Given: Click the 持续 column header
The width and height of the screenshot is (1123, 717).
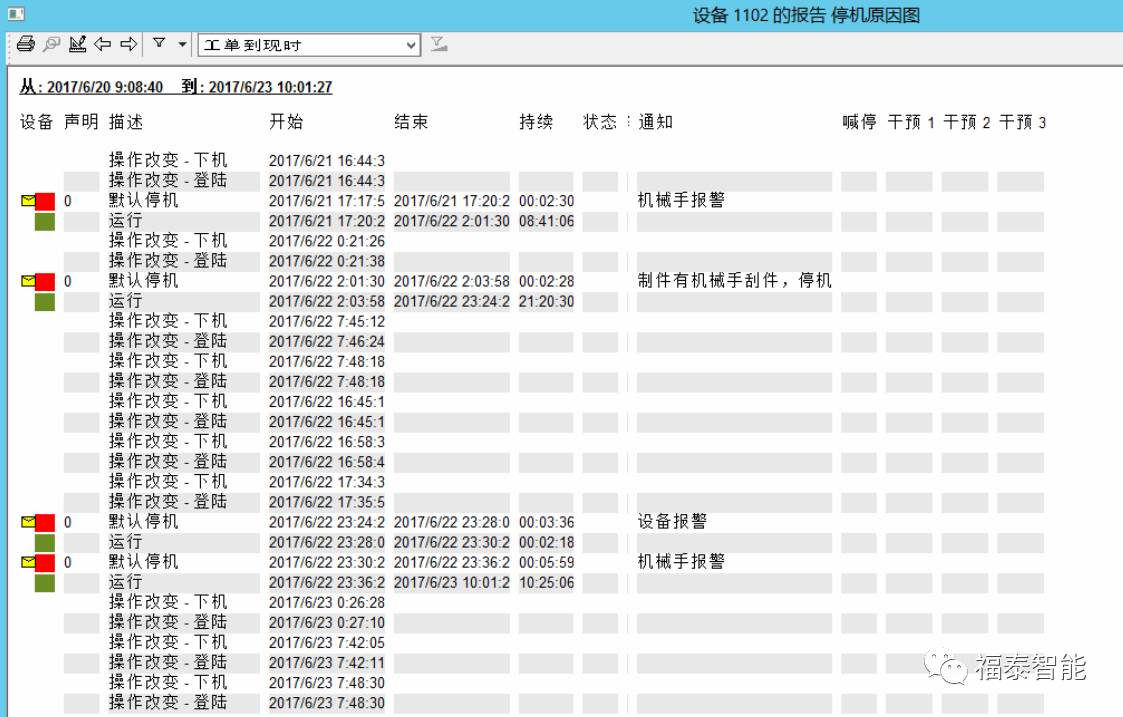Looking at the screenshot, I should point(535,122).
